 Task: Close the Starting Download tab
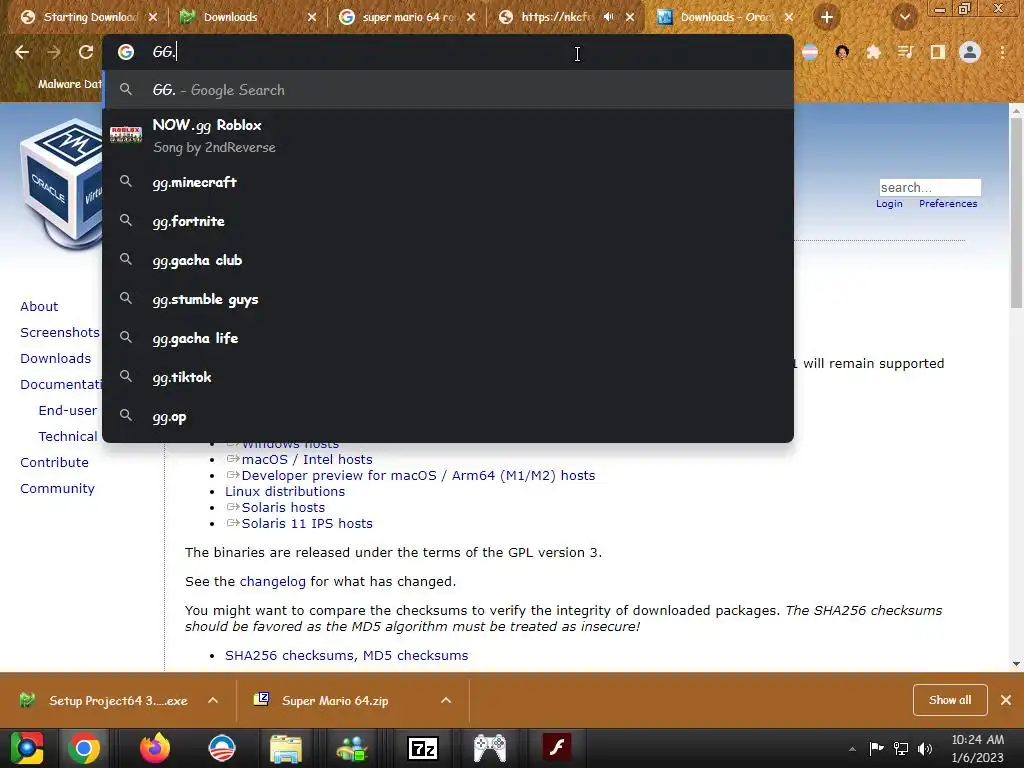click(x=153, y=17)
